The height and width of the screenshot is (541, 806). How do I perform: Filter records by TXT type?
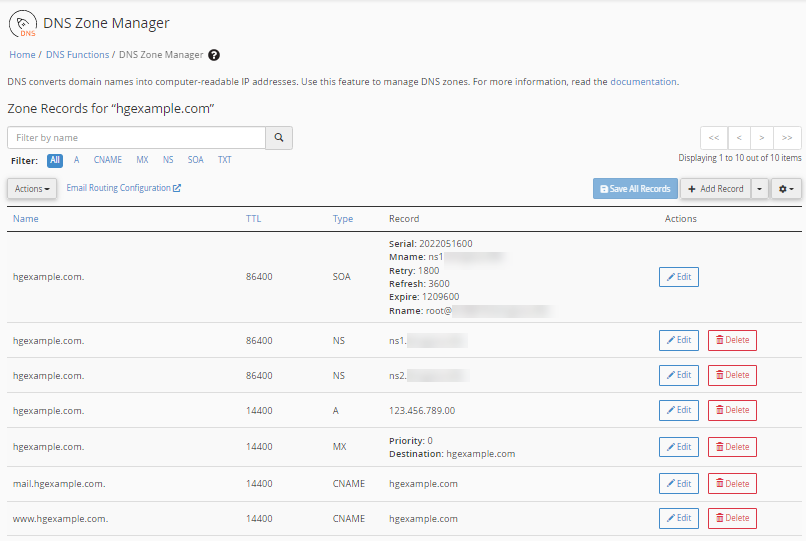(225, 160)
